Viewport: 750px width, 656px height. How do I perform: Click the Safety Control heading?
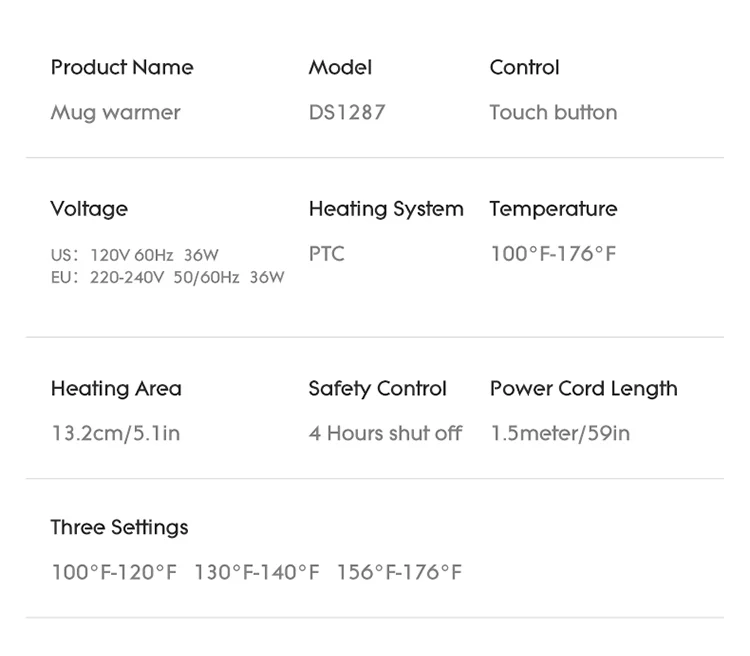tap(377, 389)
